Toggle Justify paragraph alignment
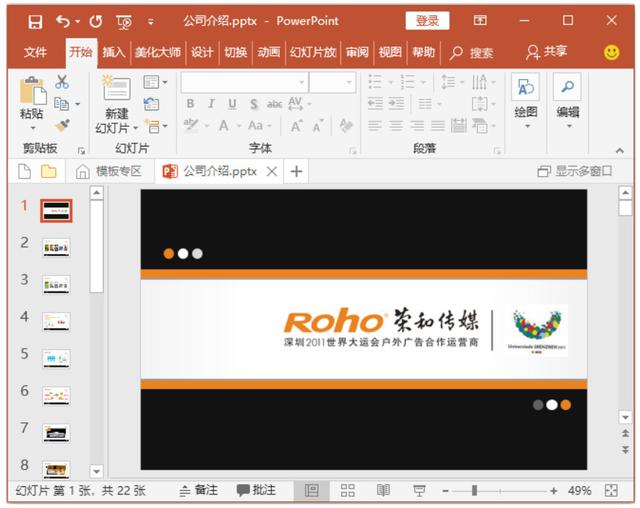Image resolution: width=640 pixels, height=508 pixels. click(438, 125)
